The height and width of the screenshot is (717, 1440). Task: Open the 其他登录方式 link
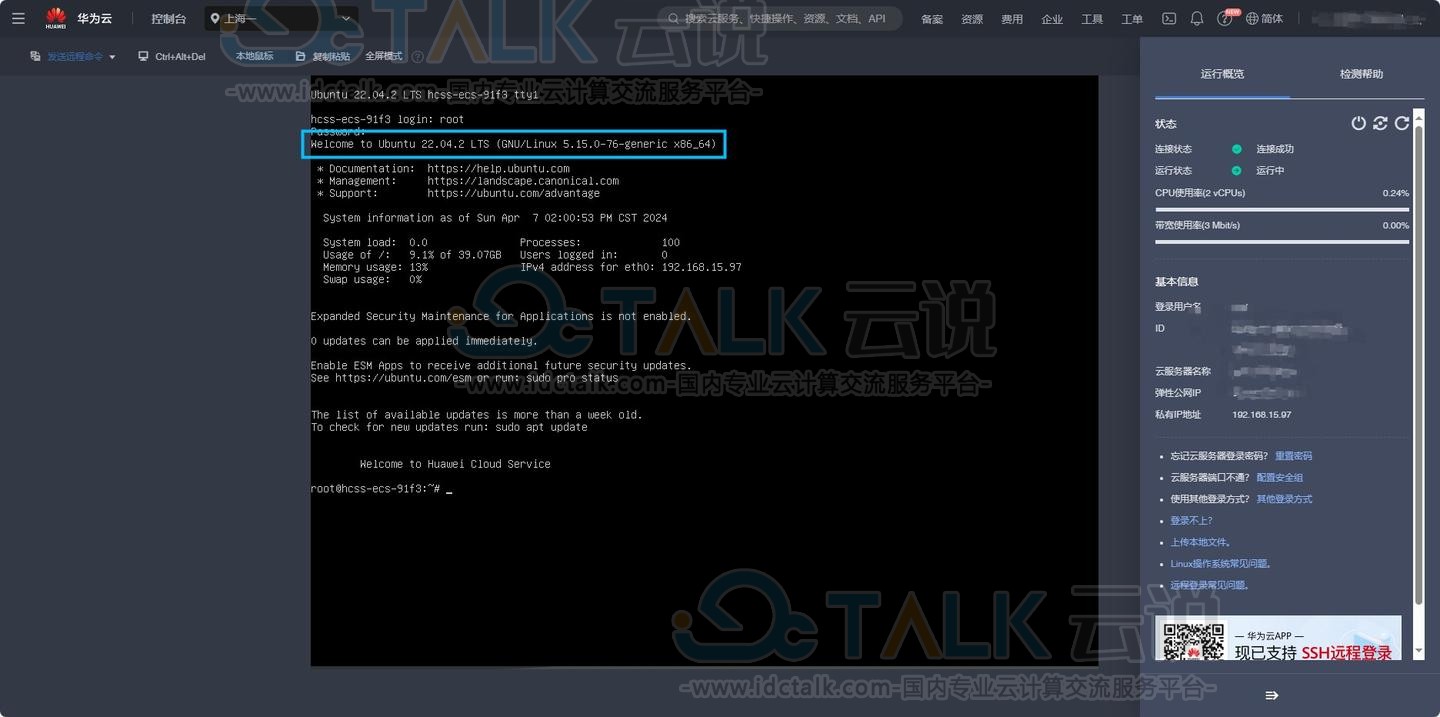point(1284,499)
